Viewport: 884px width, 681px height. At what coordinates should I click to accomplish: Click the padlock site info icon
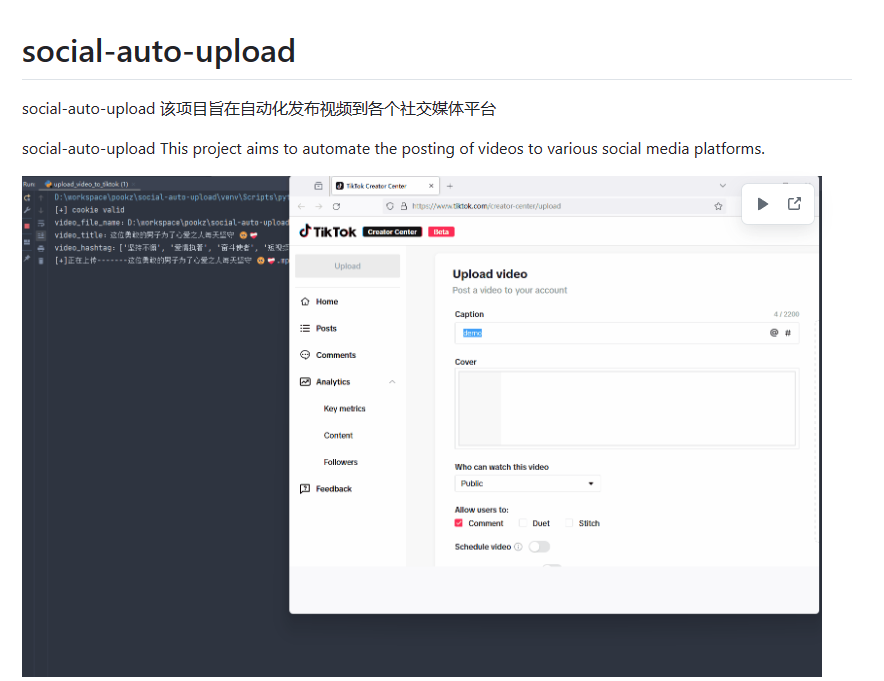click(x=404, y=206)
